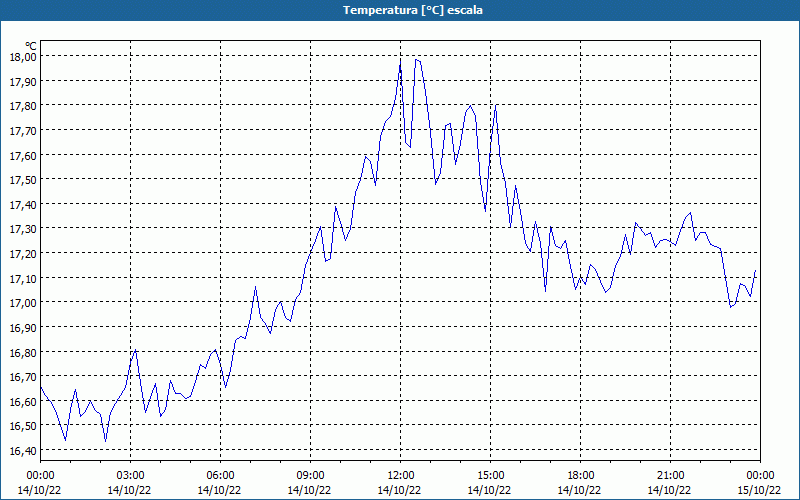Click the 17,80 y-axis label
The width and height of the screenshot is (800, 500).
point(23,106)
